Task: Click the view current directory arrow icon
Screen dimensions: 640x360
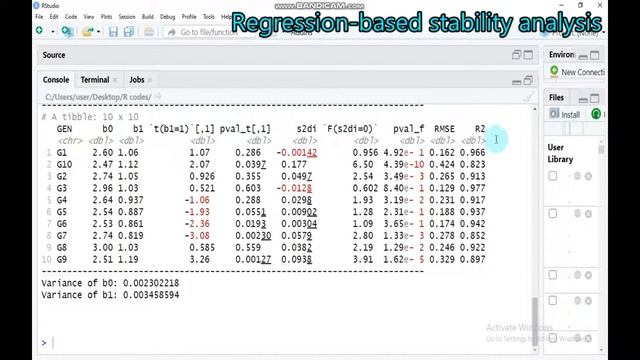Action: 158,96
